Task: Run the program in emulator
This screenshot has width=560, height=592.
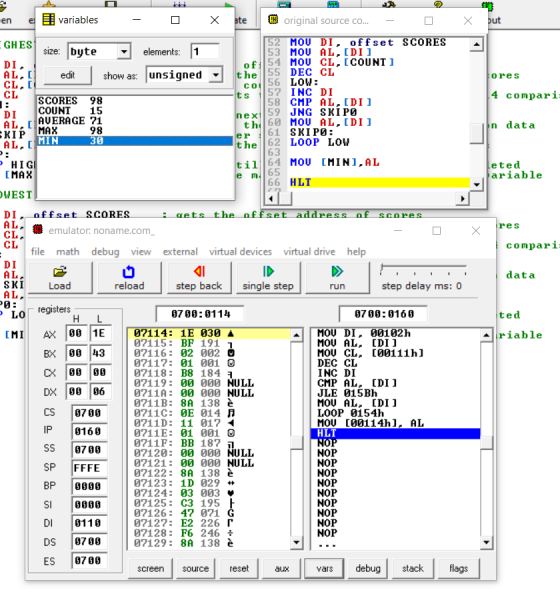Action: (x=337, y=278)
